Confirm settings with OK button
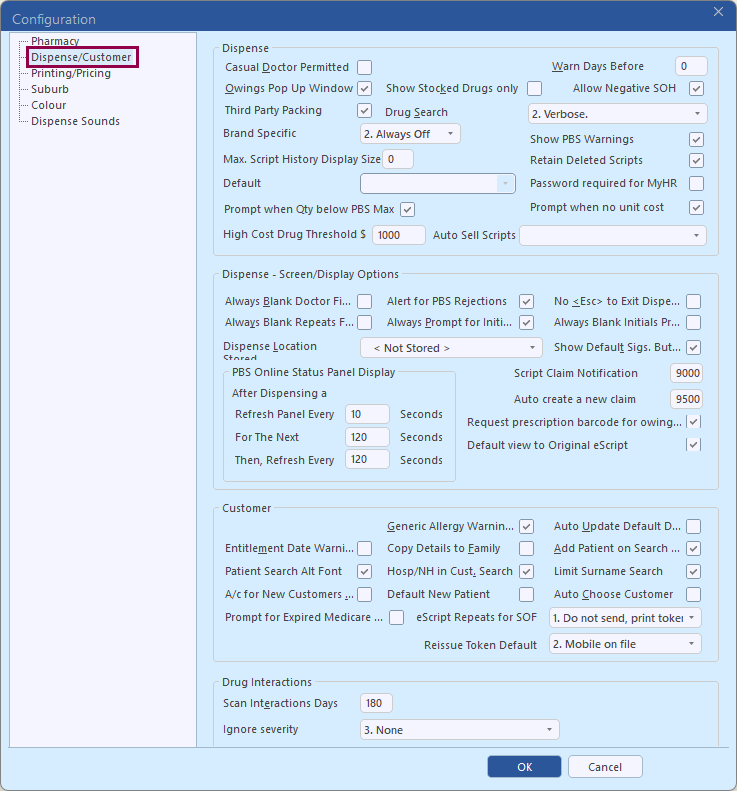This screenshot has width=737, height=791. pyautogui.click(x=524, y=767)
